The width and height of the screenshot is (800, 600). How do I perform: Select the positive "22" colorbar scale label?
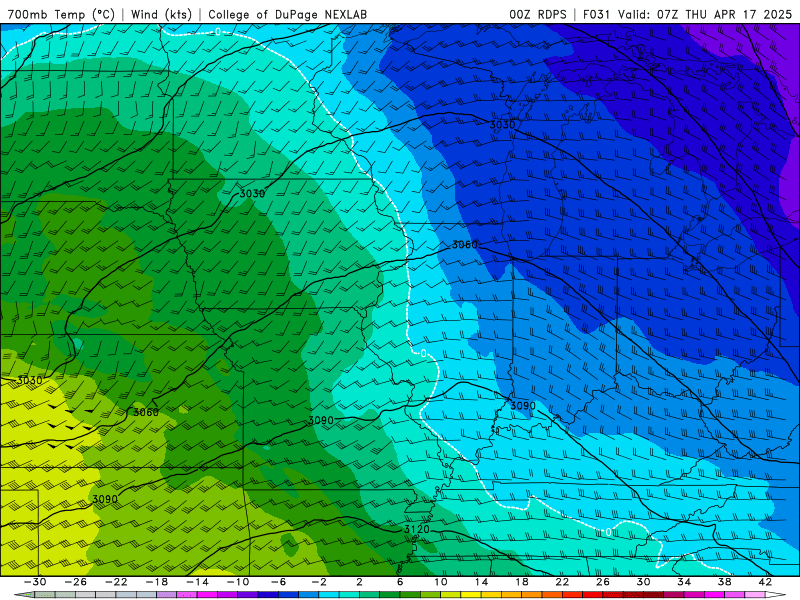coord(562,582)
